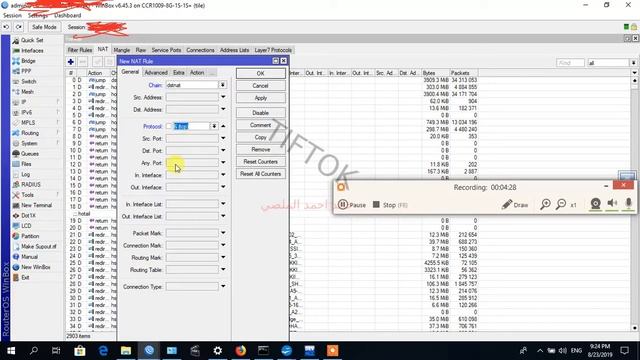Screen dimensions: 640x360
Task: Open the Chain dropdown
Action: tap(223, 85)
